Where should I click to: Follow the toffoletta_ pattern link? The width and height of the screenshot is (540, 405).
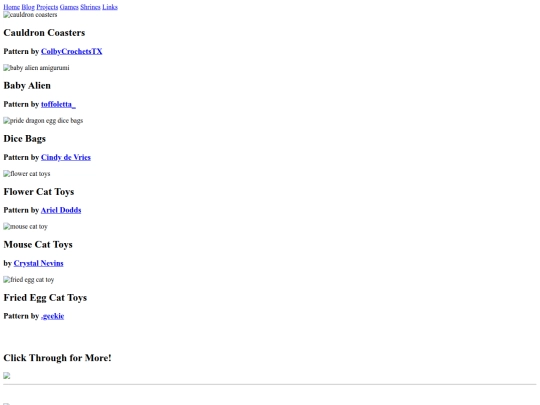[x=58, y=104]
